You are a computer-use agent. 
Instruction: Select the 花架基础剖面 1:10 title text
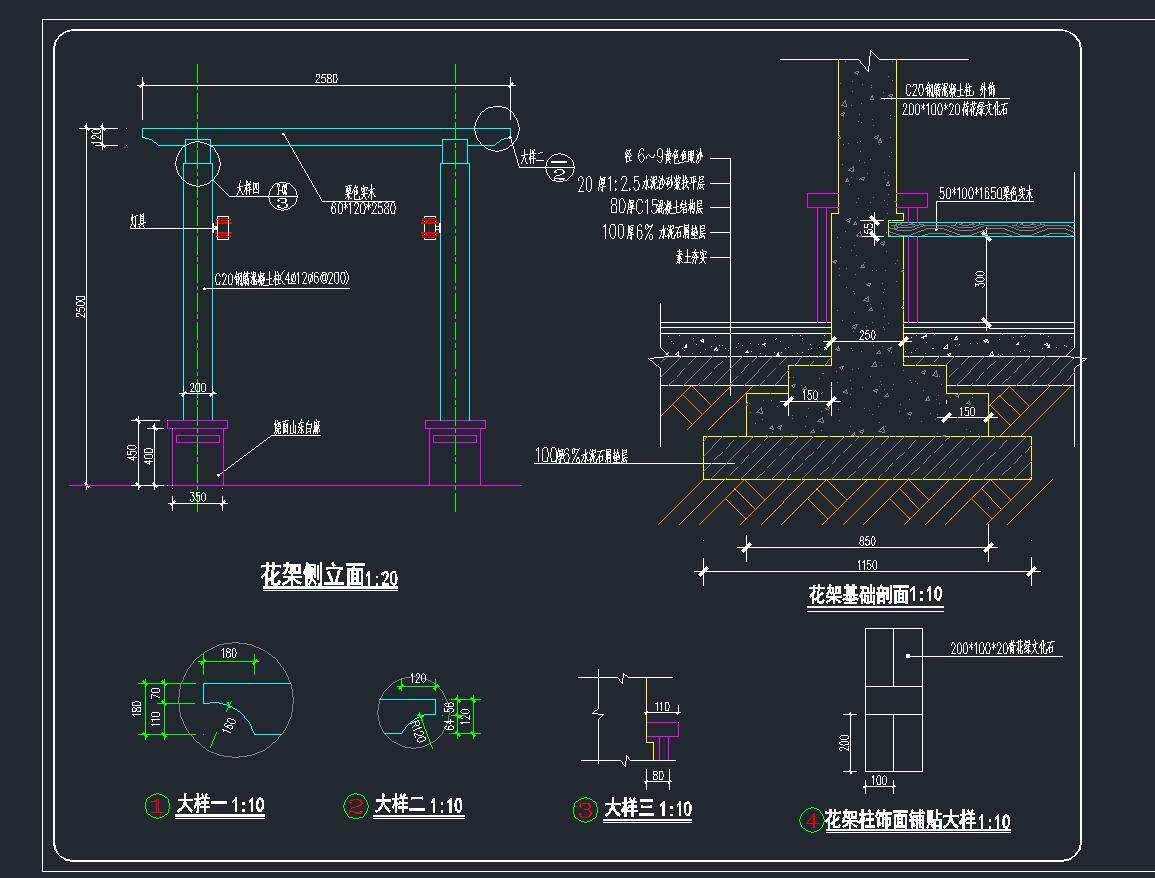point(874,595)
